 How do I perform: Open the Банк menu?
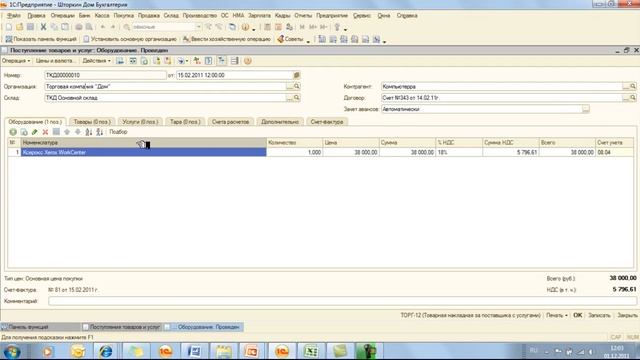click(x=84, y=16)
